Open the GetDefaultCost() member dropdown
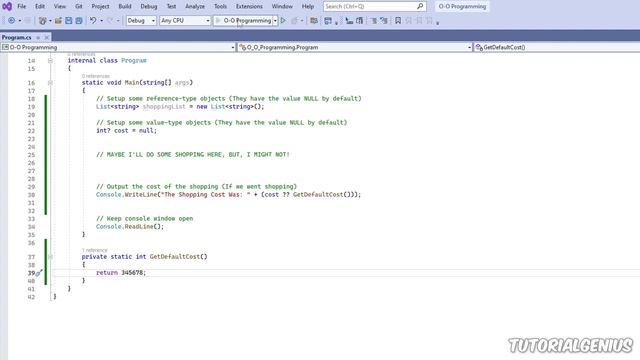640x360 pixels. coord(557,47)
